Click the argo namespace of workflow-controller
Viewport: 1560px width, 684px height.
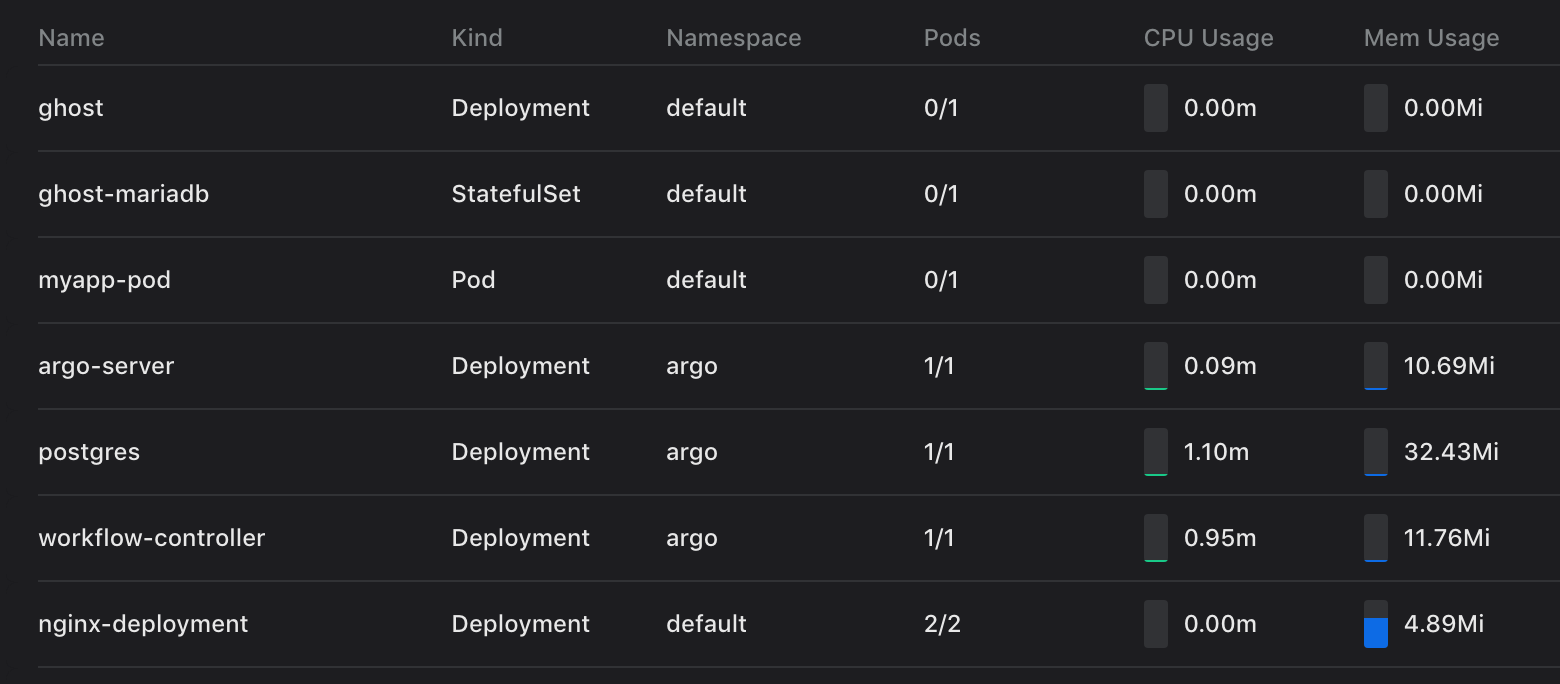tap(692, 538)
